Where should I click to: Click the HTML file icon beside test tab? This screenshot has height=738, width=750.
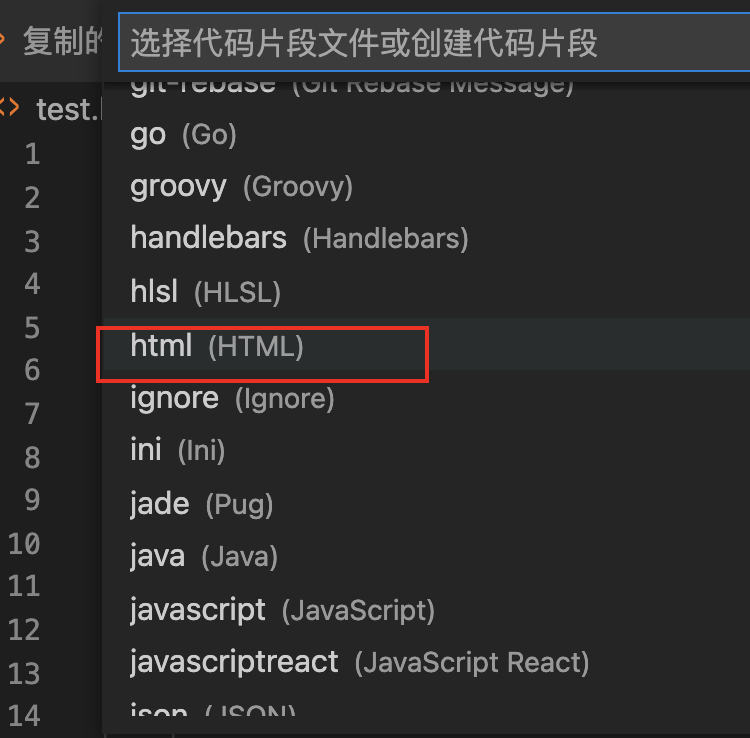10,107
